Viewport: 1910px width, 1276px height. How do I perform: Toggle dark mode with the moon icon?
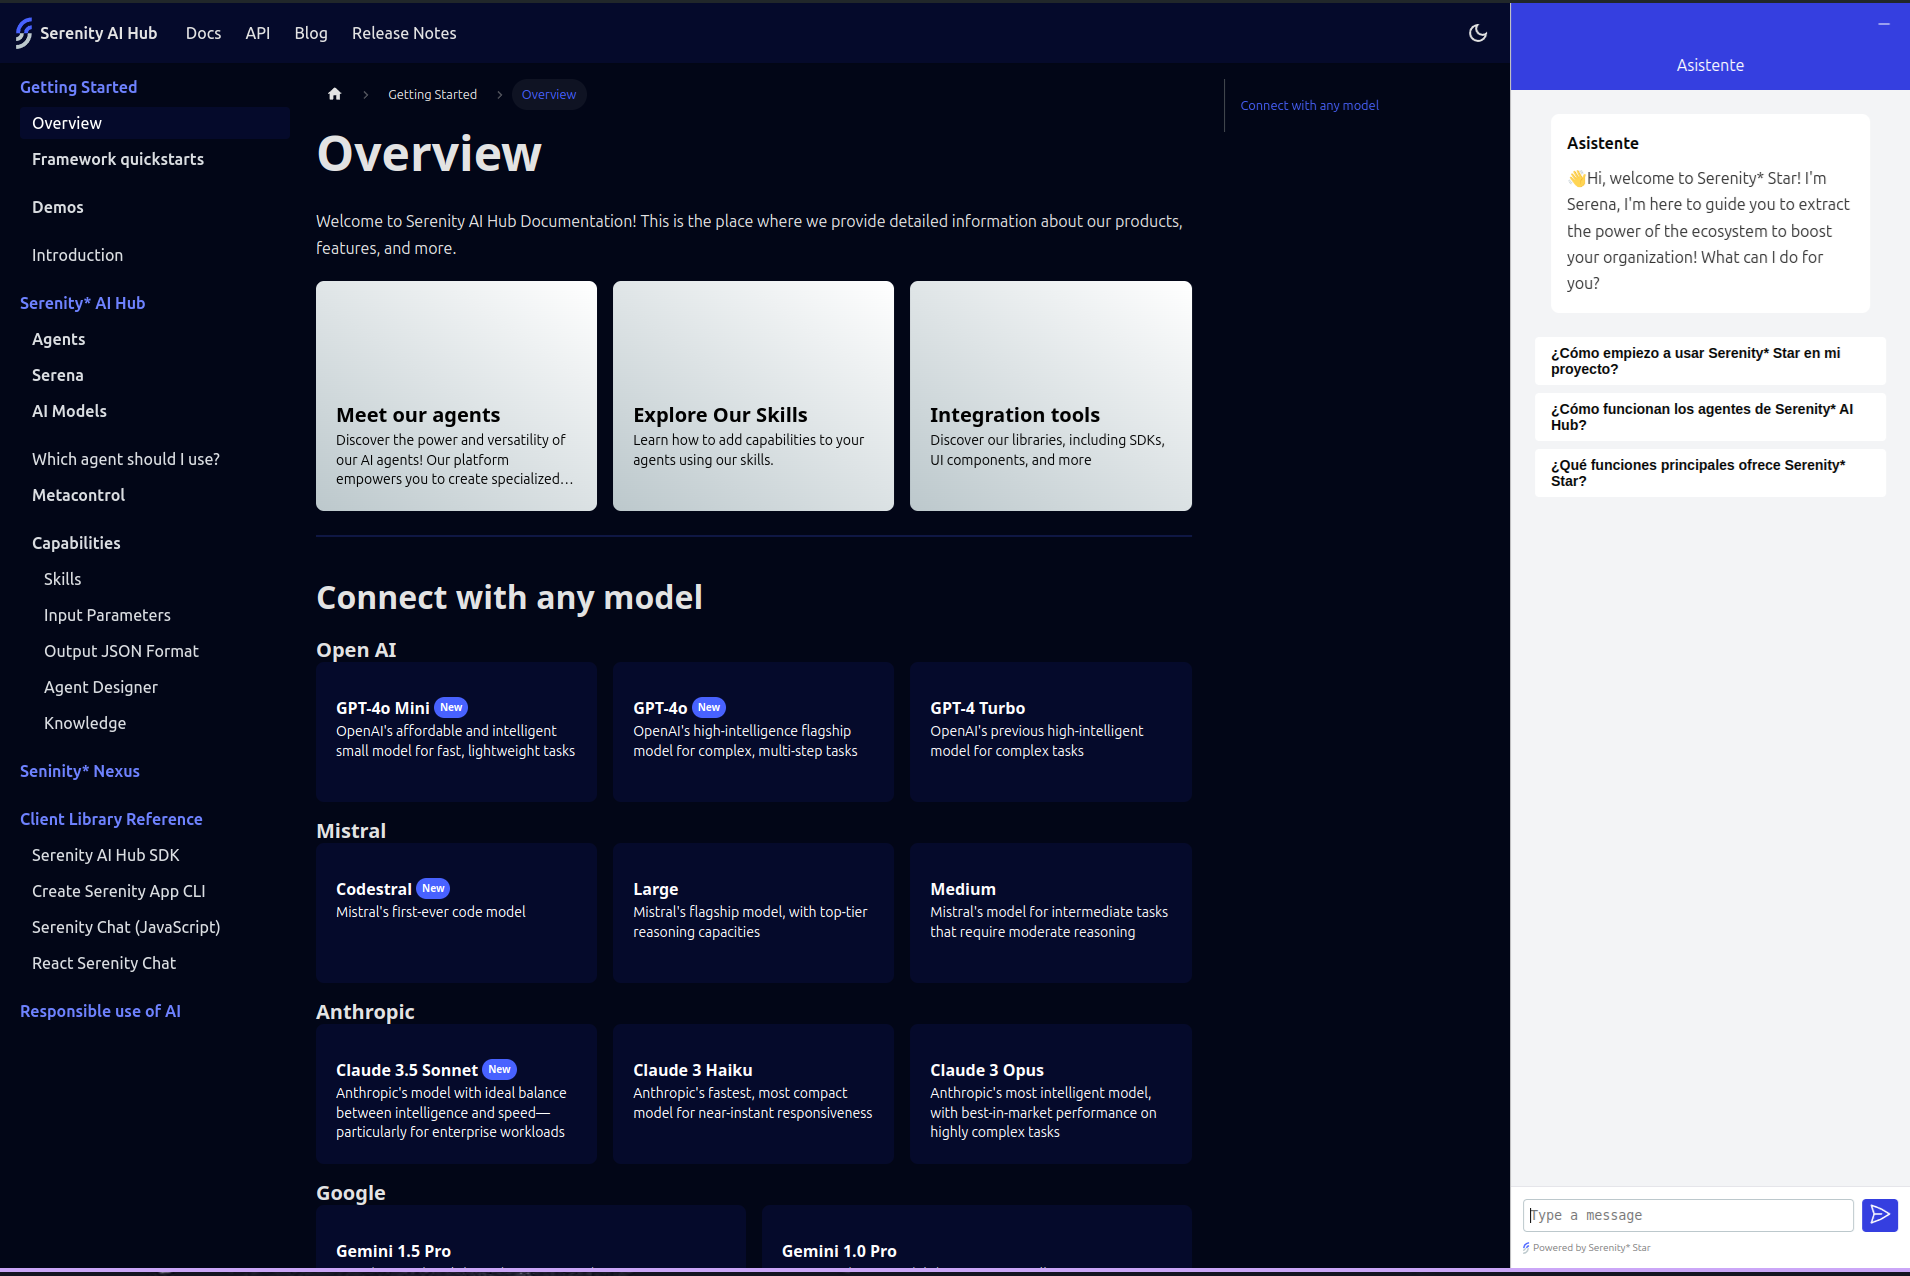(x=1478, y=33)
